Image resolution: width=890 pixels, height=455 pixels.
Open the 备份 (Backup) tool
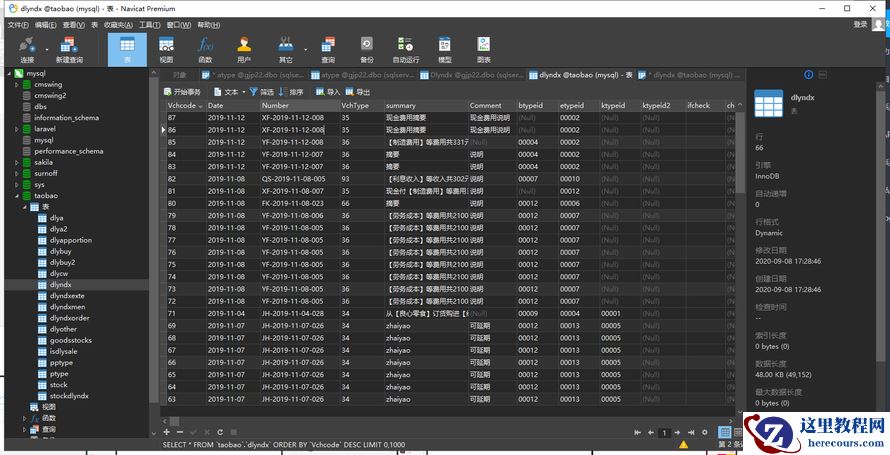[367, 48]
